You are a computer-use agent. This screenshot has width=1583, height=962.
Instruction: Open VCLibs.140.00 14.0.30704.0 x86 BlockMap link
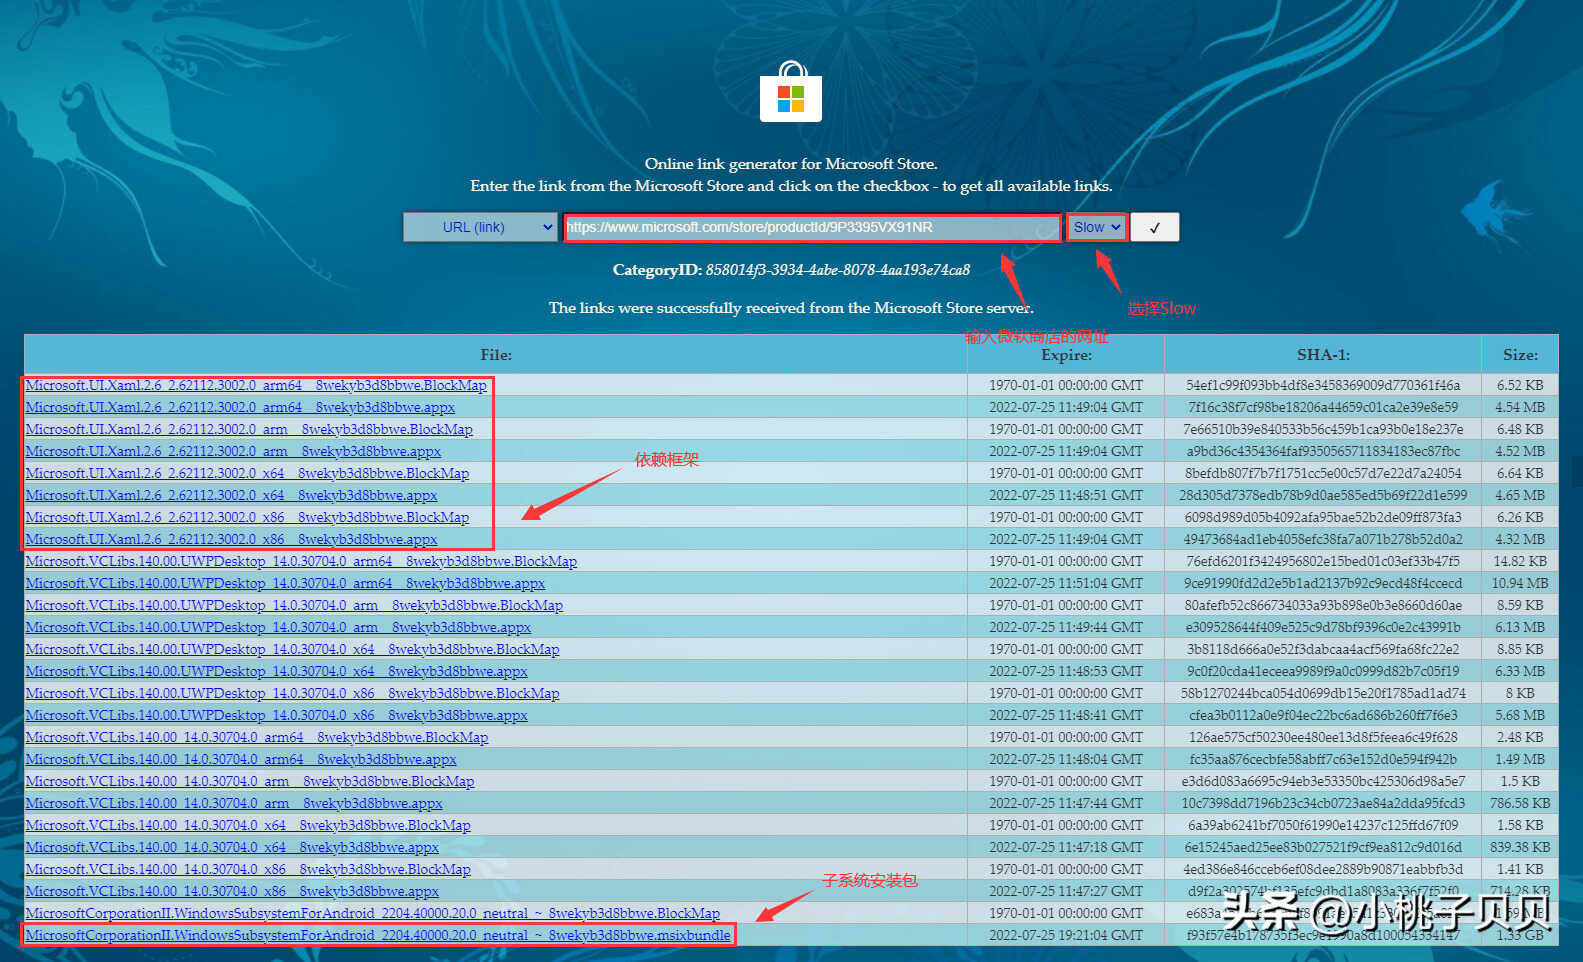click(x=248, y=869)
